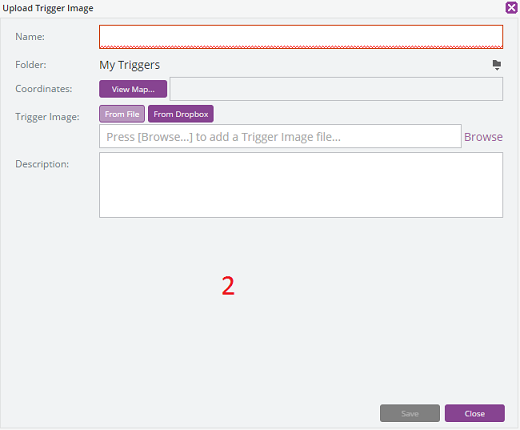Screen dimensions: 520x430
Task: Select the My Triggers folder name
Action: 130,65
